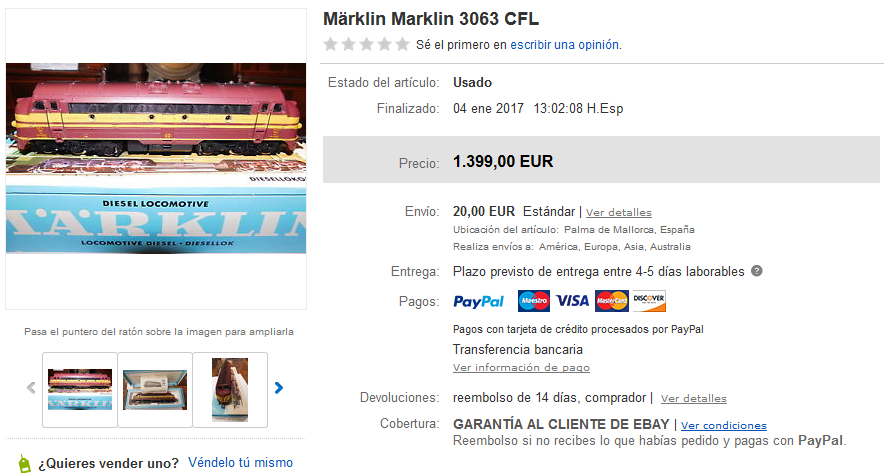The height and width of the screenshot is (476, 884).
Task: Select second thumbnail of boxed locomotive
Action: pos(155,390)
